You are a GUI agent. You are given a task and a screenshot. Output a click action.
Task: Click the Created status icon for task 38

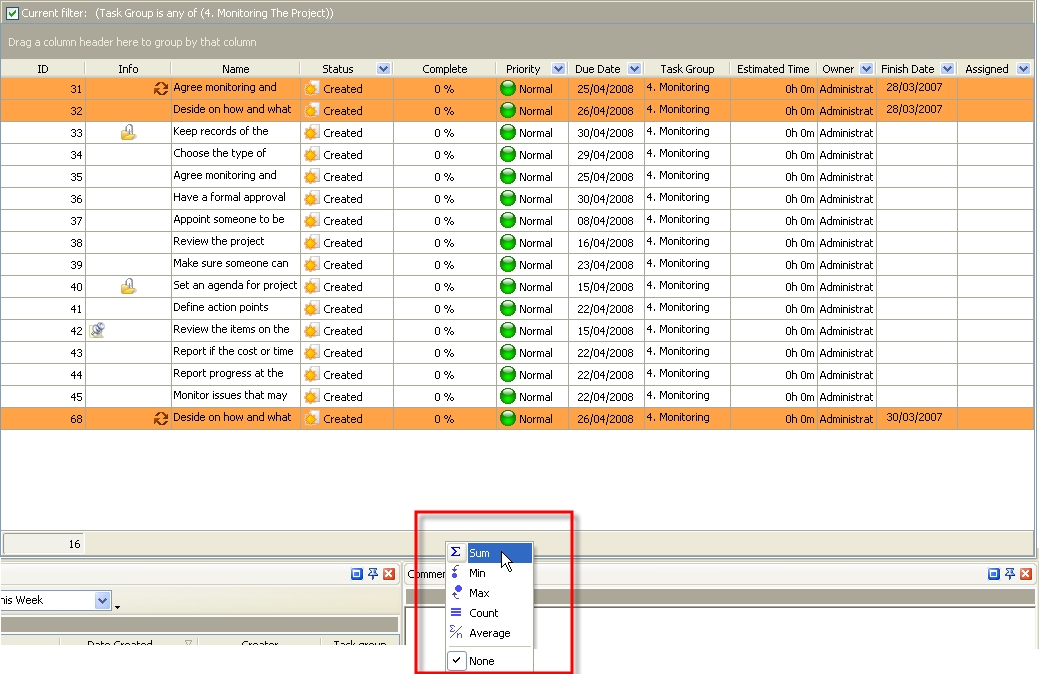point(311,242)
